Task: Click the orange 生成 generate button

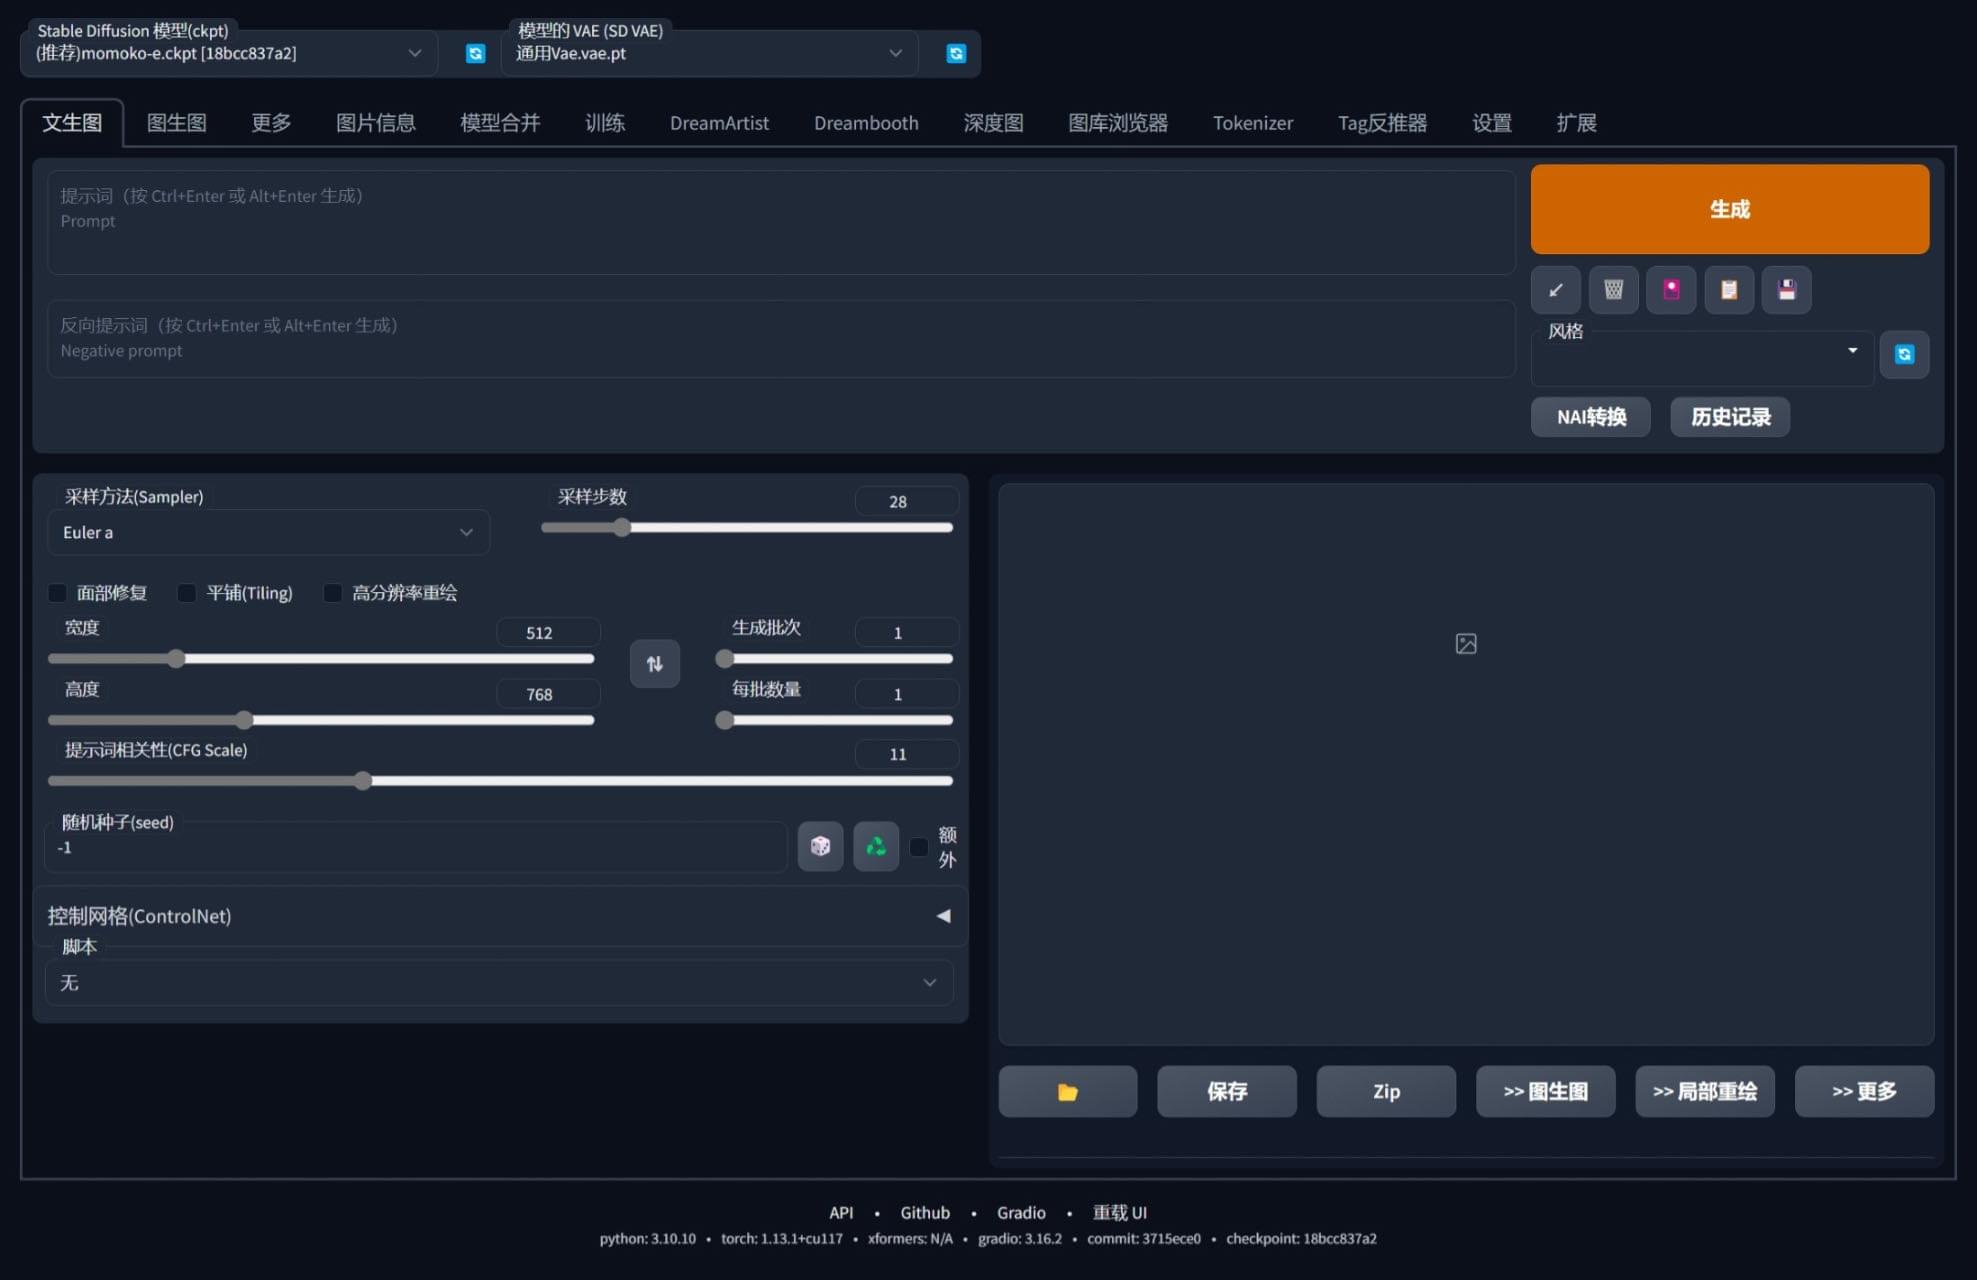Action: coord(1729,209)
